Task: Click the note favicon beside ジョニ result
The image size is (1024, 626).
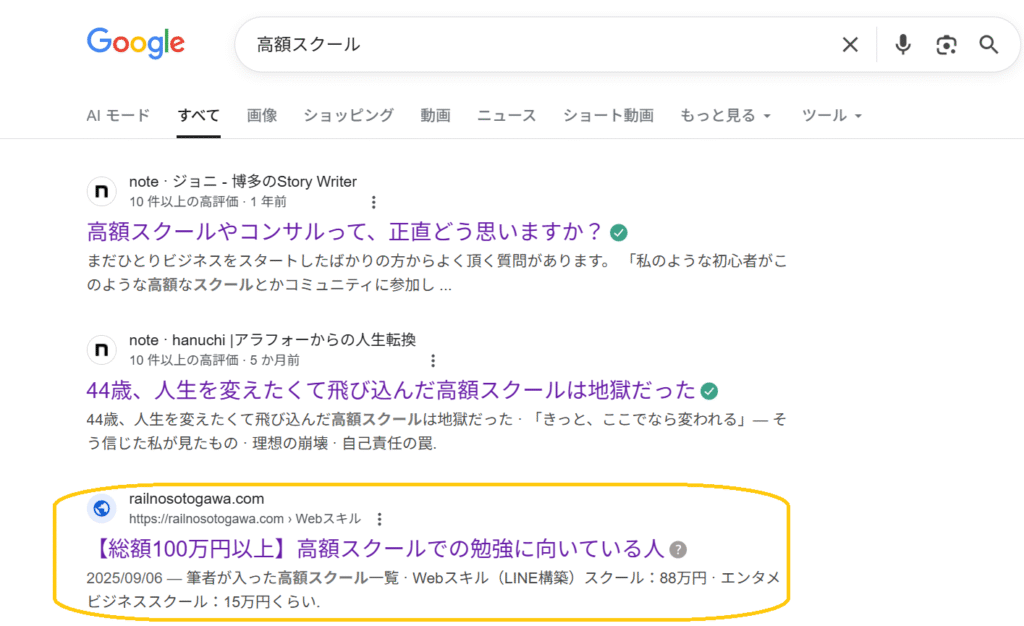Action: (101, 191)
